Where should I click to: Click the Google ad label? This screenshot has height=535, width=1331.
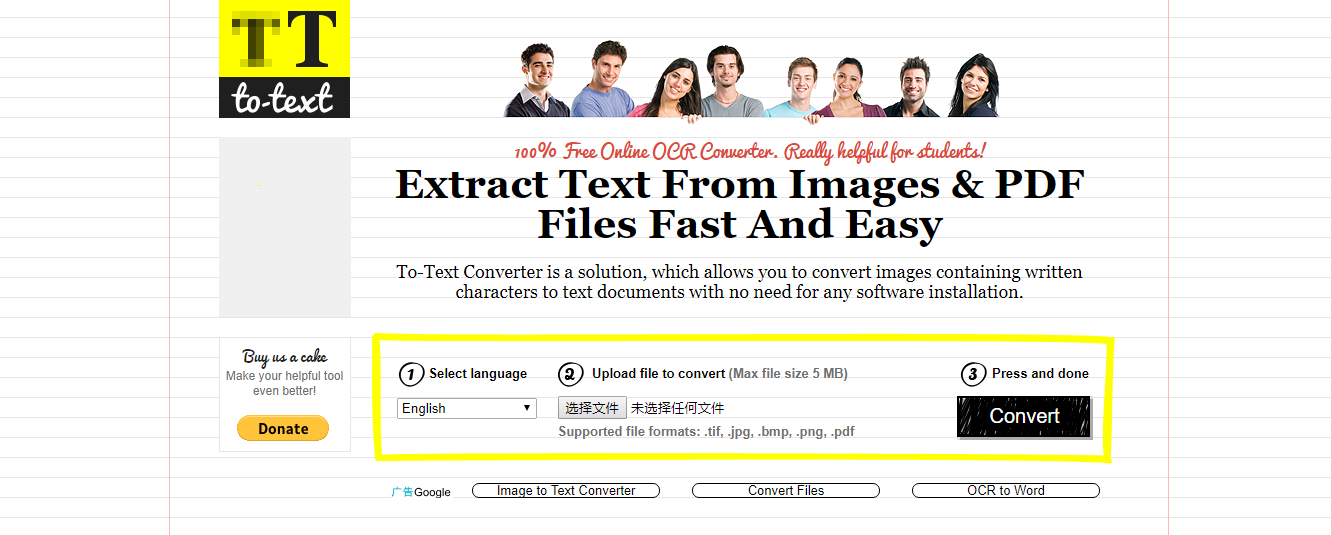click(x=421, y=492)
